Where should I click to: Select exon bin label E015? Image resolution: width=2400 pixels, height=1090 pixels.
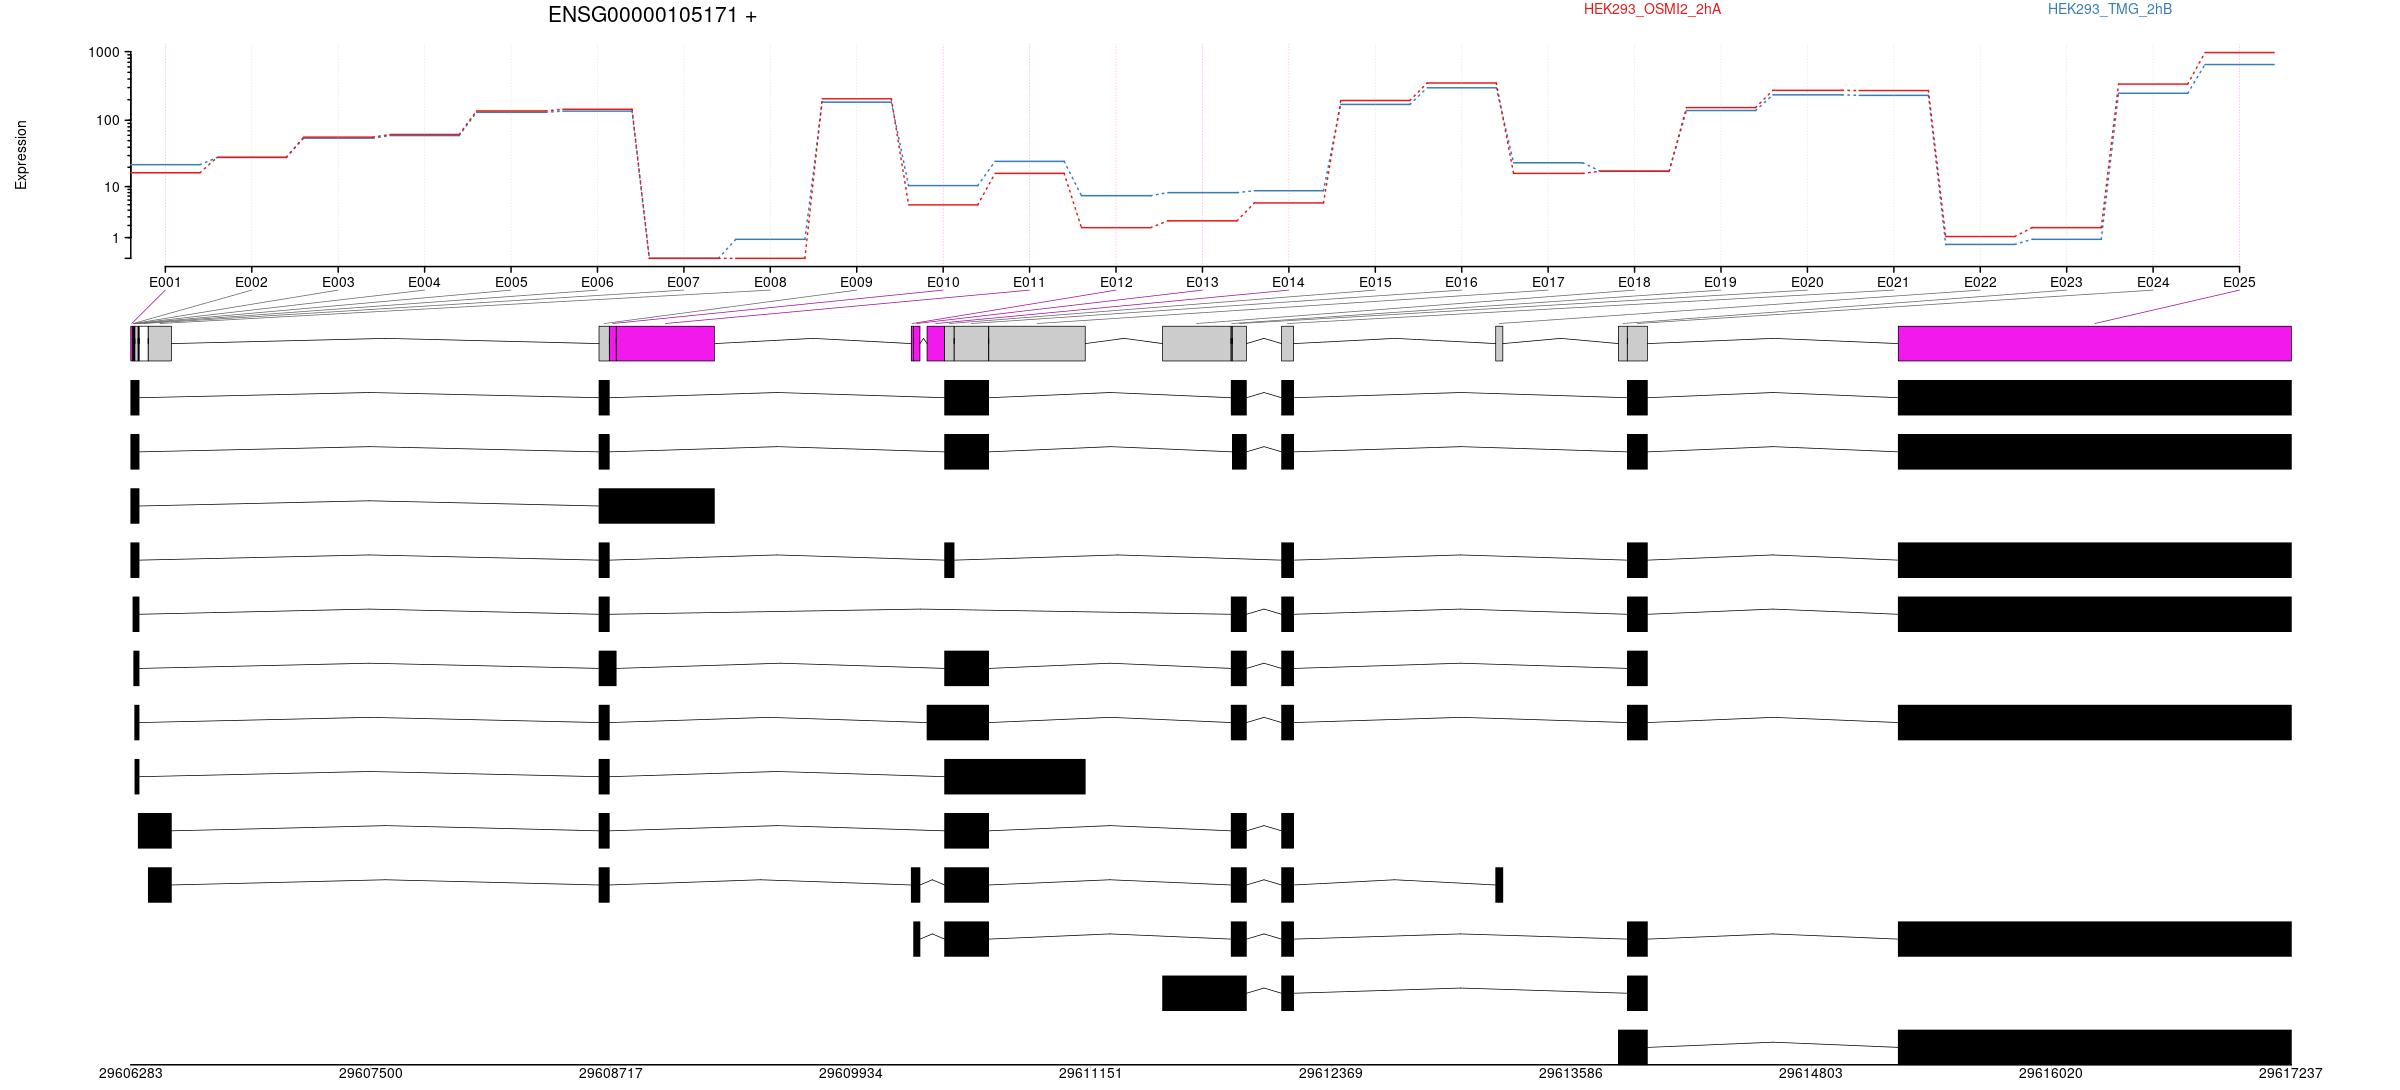1375,282
